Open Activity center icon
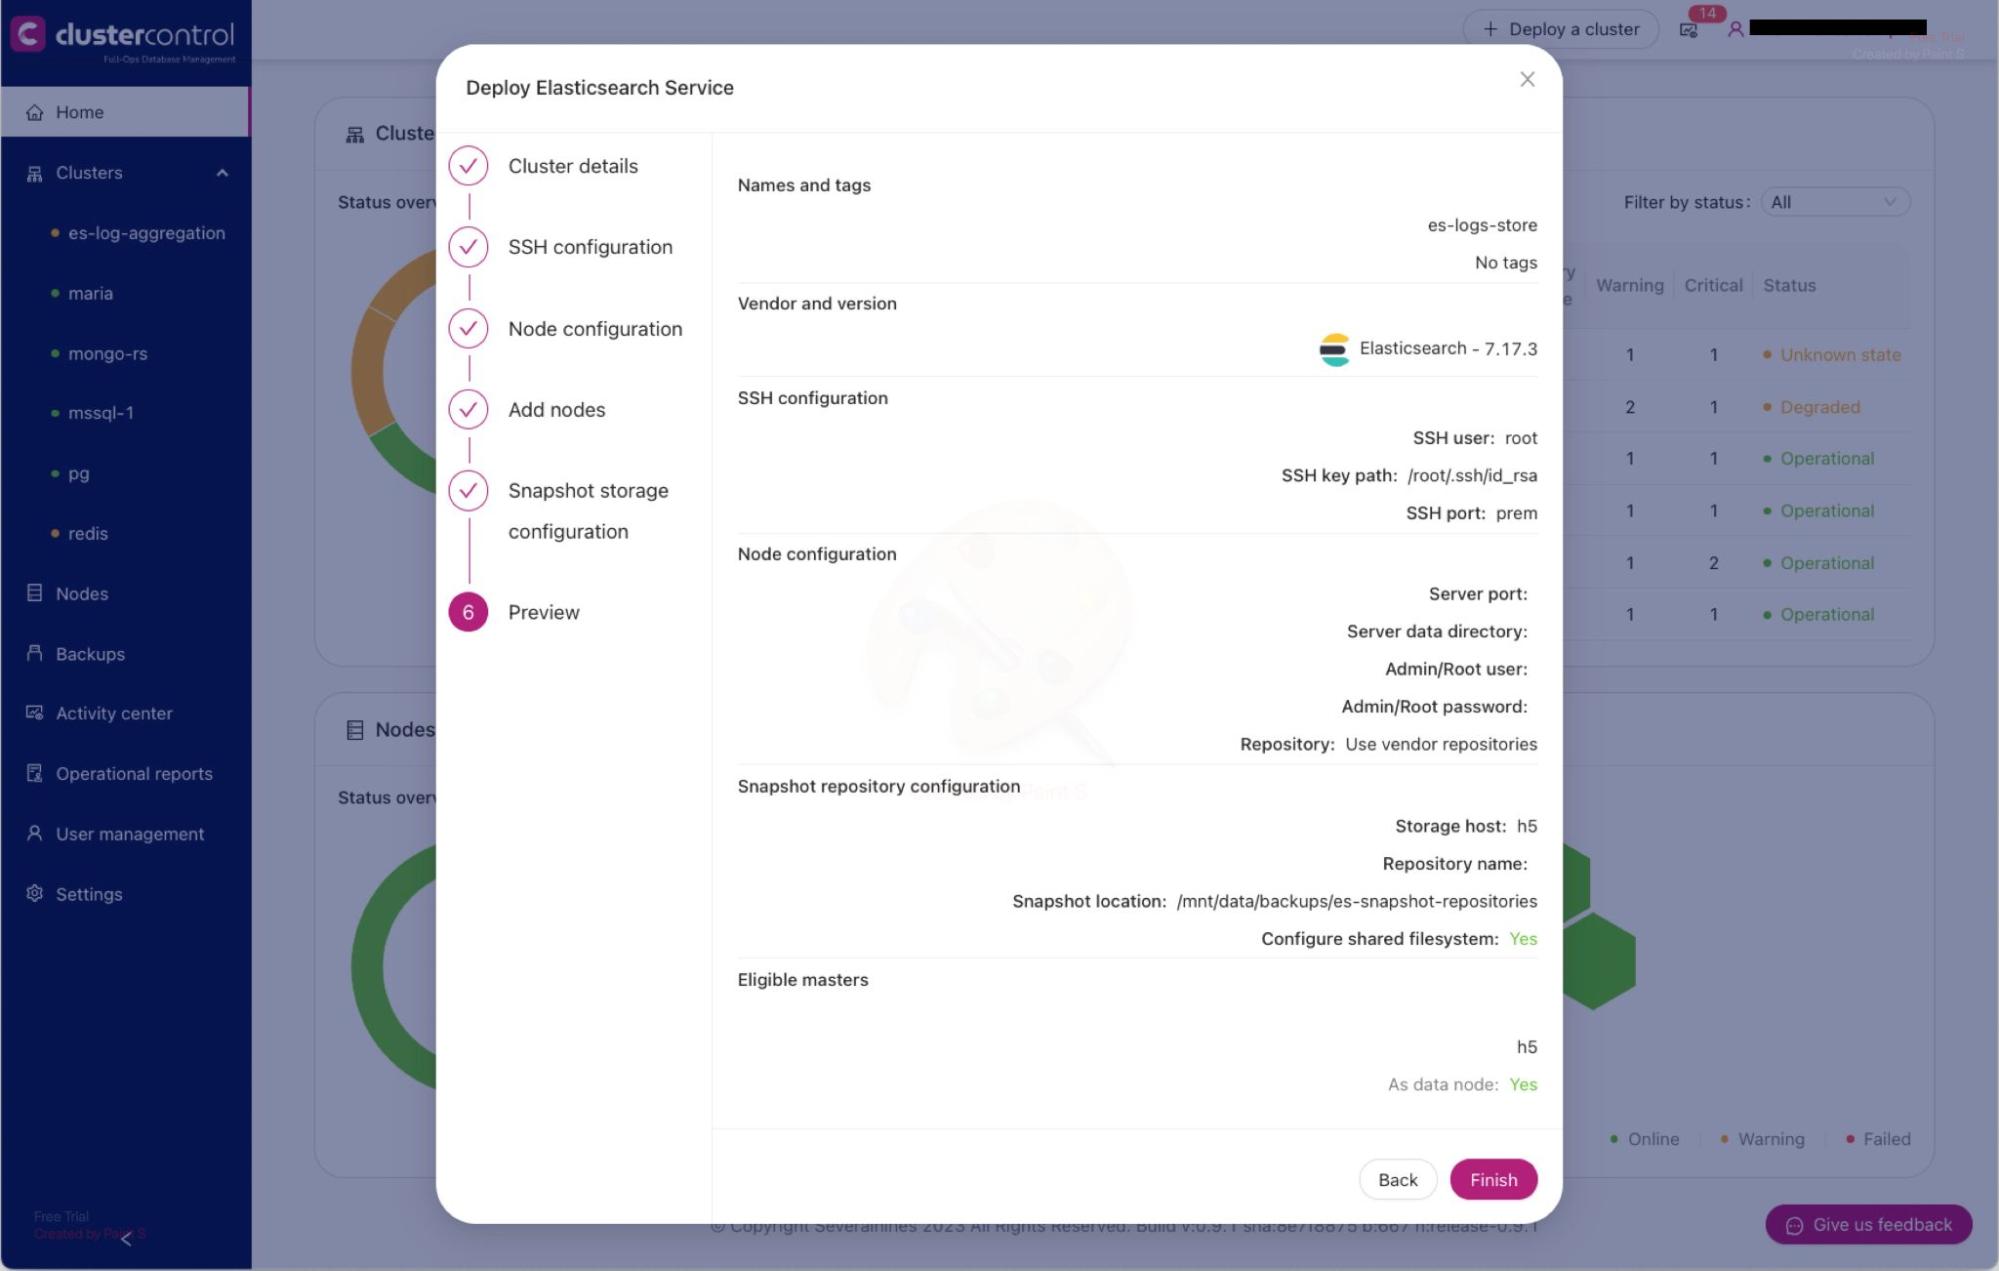 pyautogui.click(x=35, y=713)
